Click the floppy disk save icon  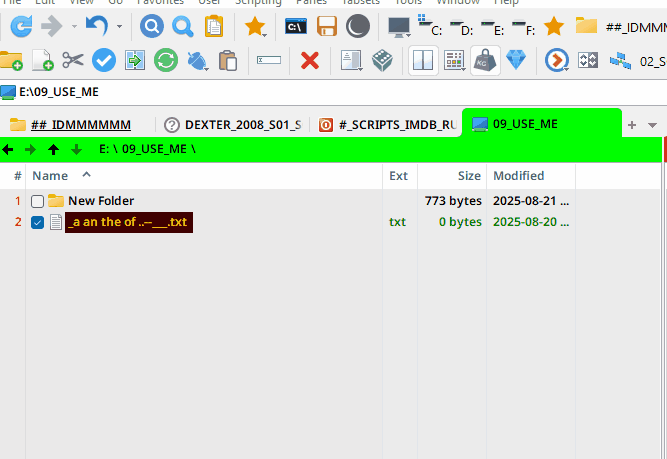[x=327, y=26]
